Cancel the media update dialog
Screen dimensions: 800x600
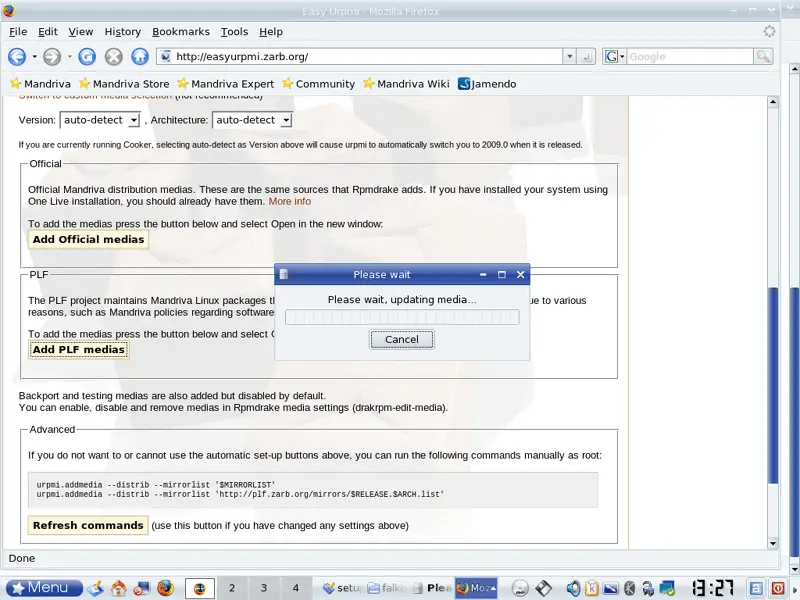402,339
